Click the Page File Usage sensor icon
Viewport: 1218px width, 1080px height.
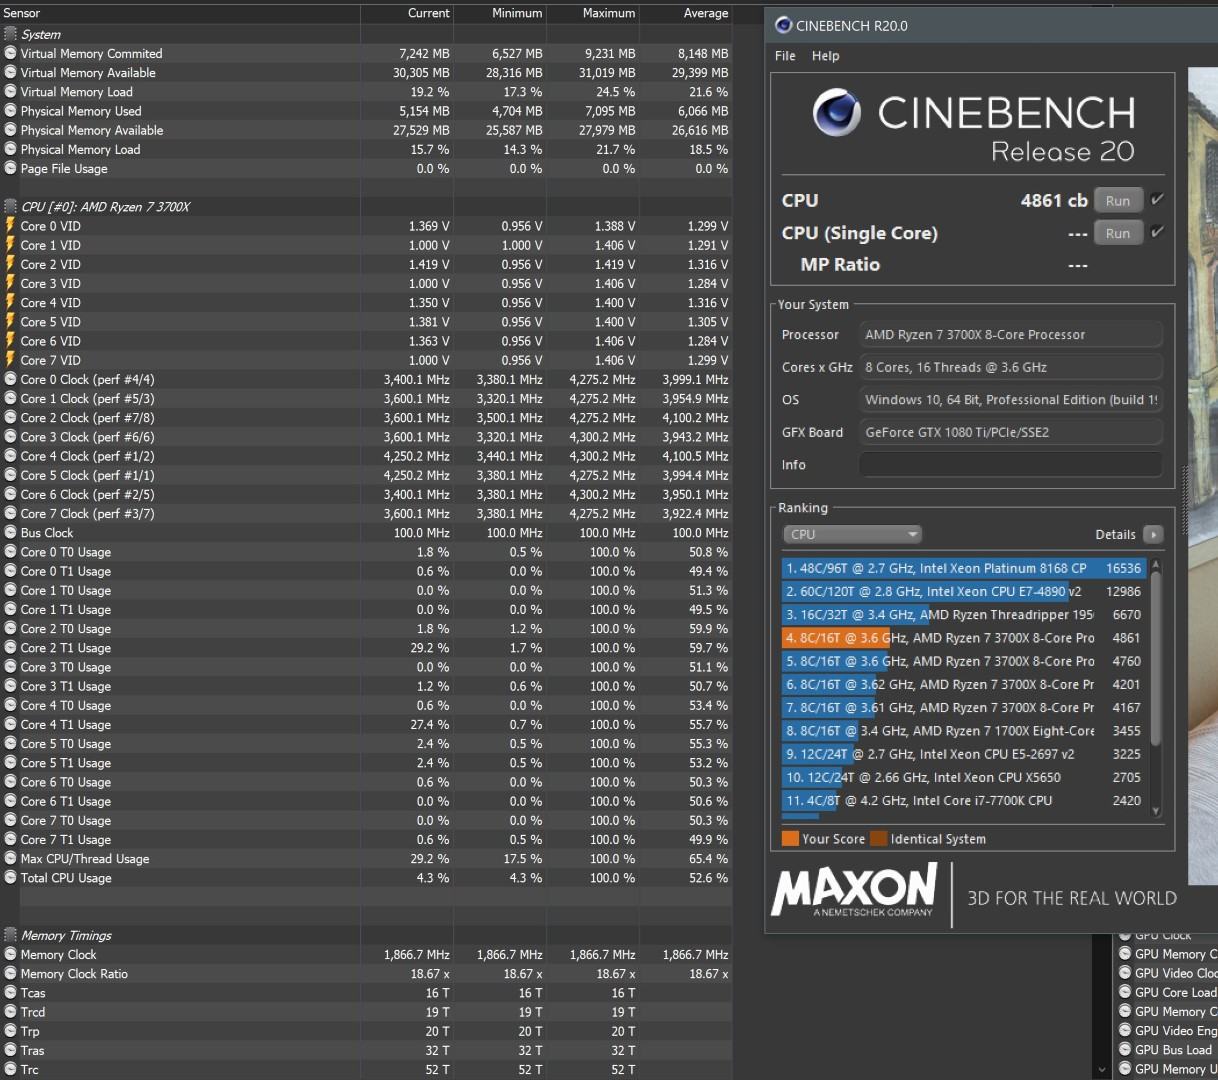click(10, 168)
